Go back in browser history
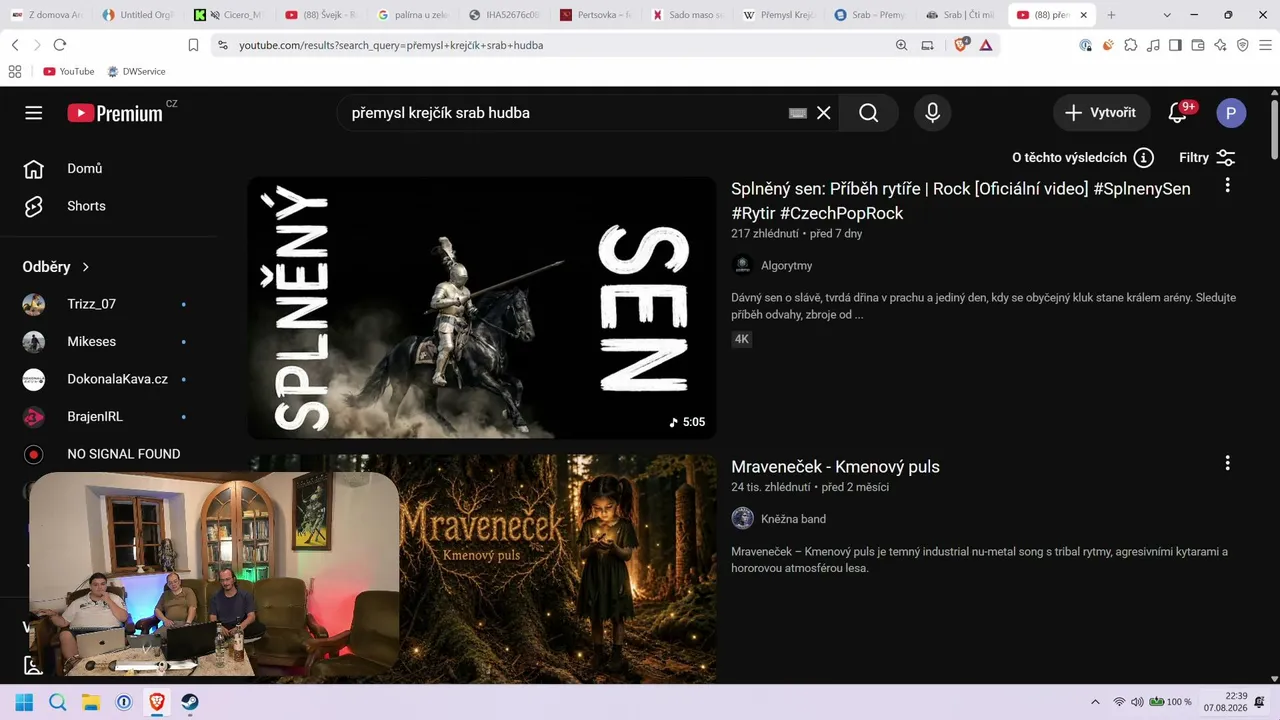Image resolution: width=1280 pixels, height=720 pixels. 15,45
